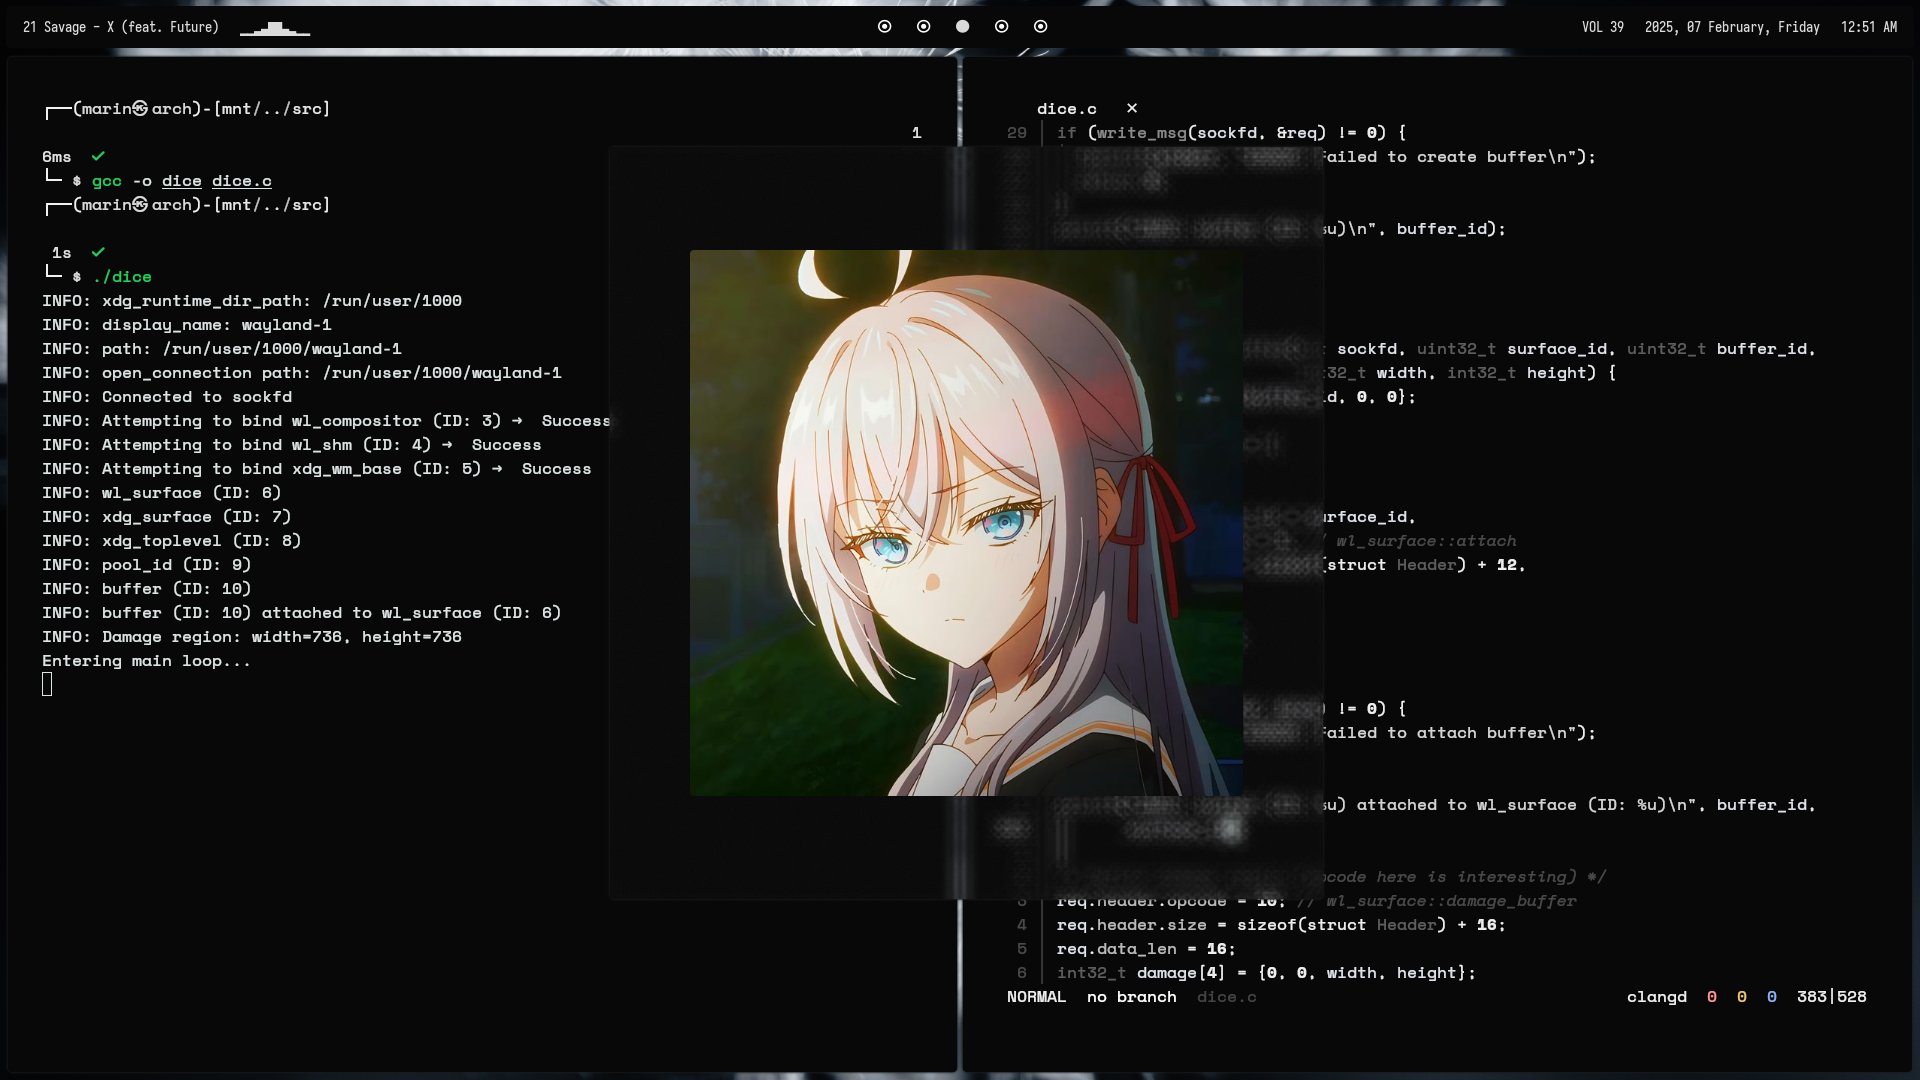Click the 'int32_t damage[4]' code line
Viewport: 1920px width, 1080px height.
pos(1266,973)
